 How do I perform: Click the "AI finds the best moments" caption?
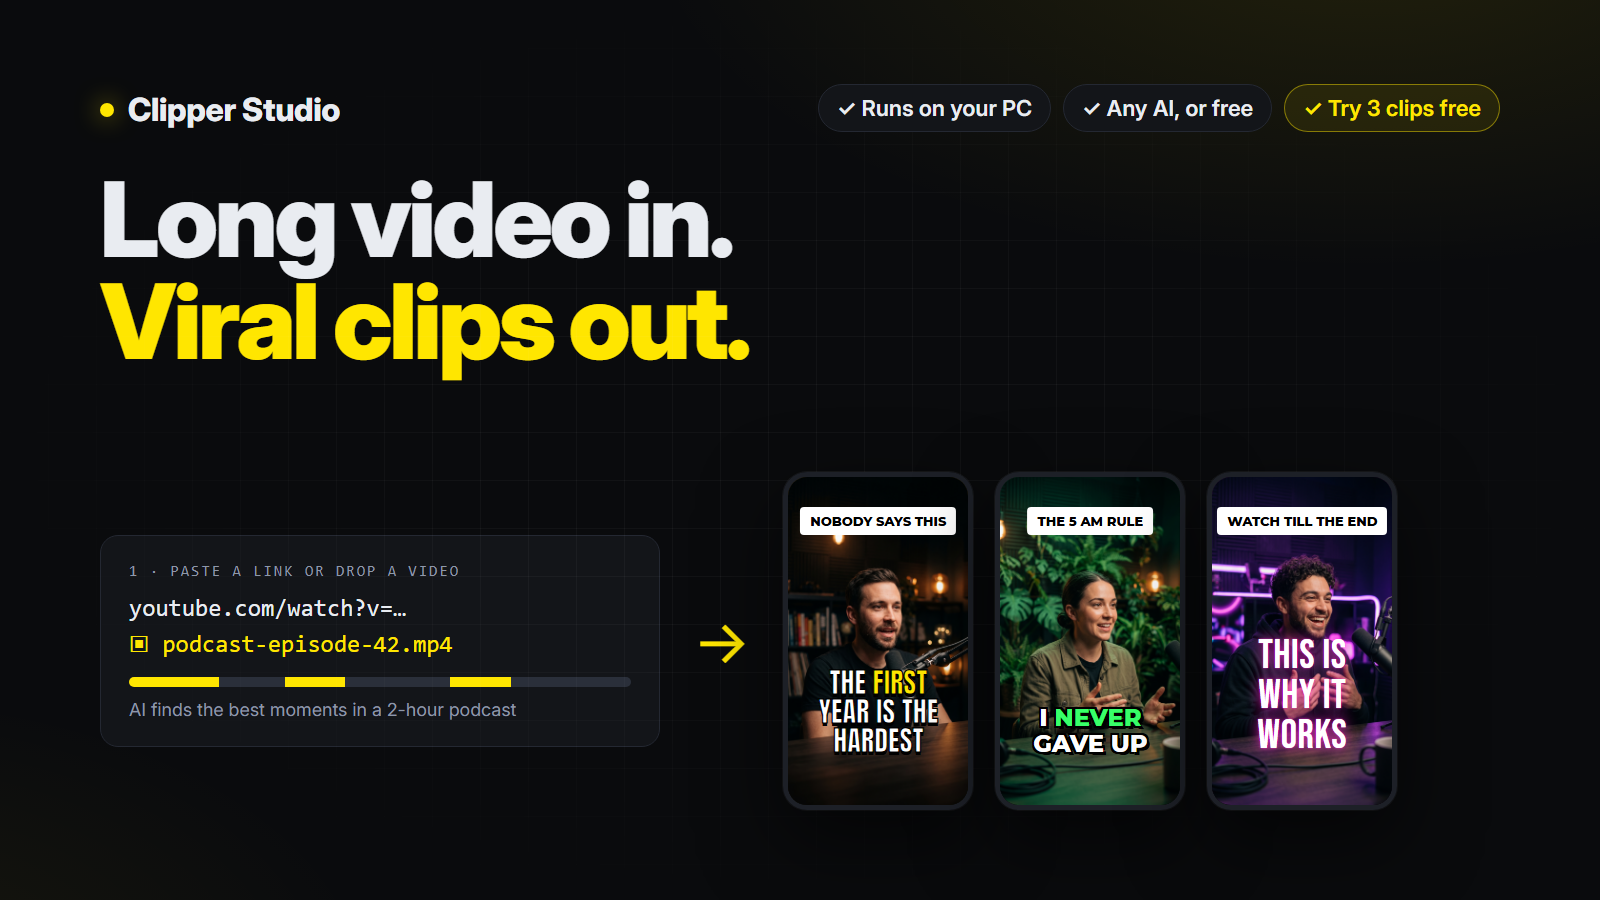(x=322, y=710)
